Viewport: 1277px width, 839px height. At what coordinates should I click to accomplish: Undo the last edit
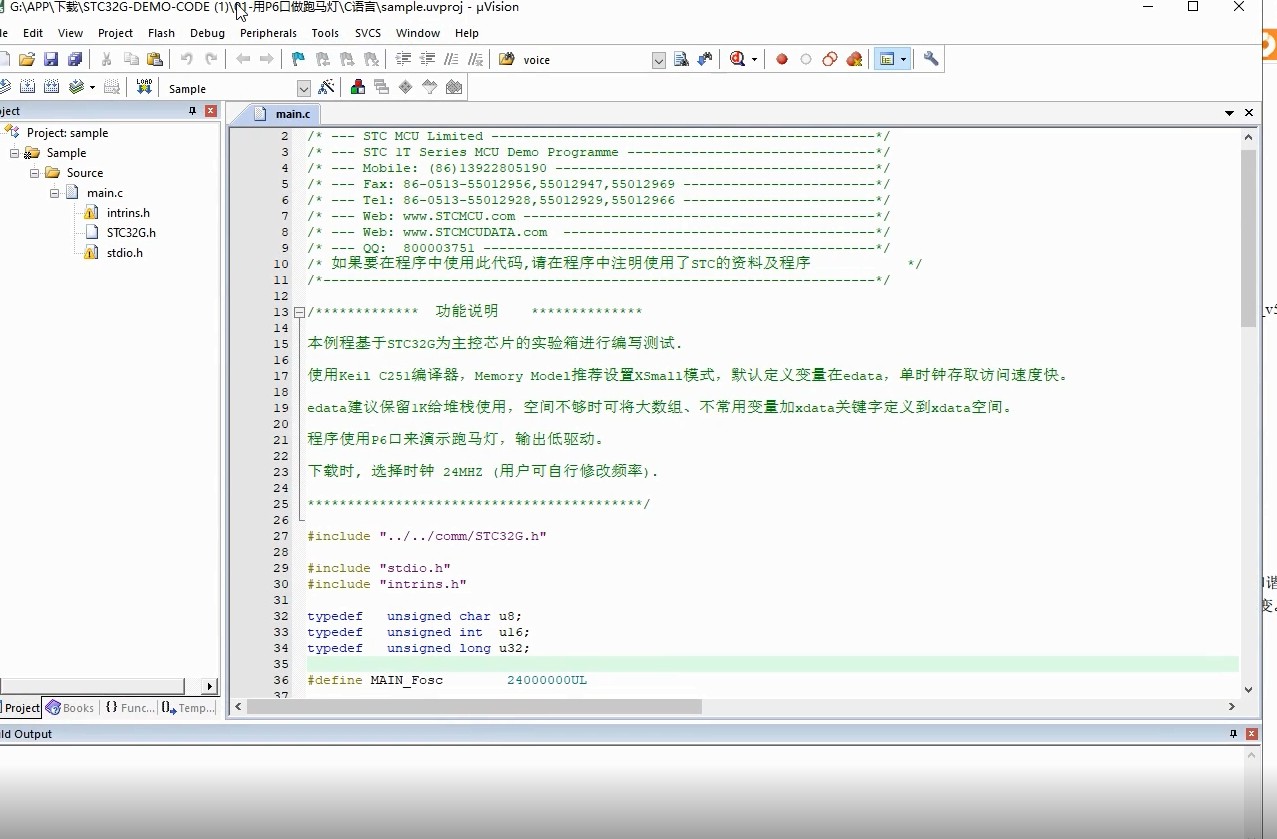pos(186,60)
